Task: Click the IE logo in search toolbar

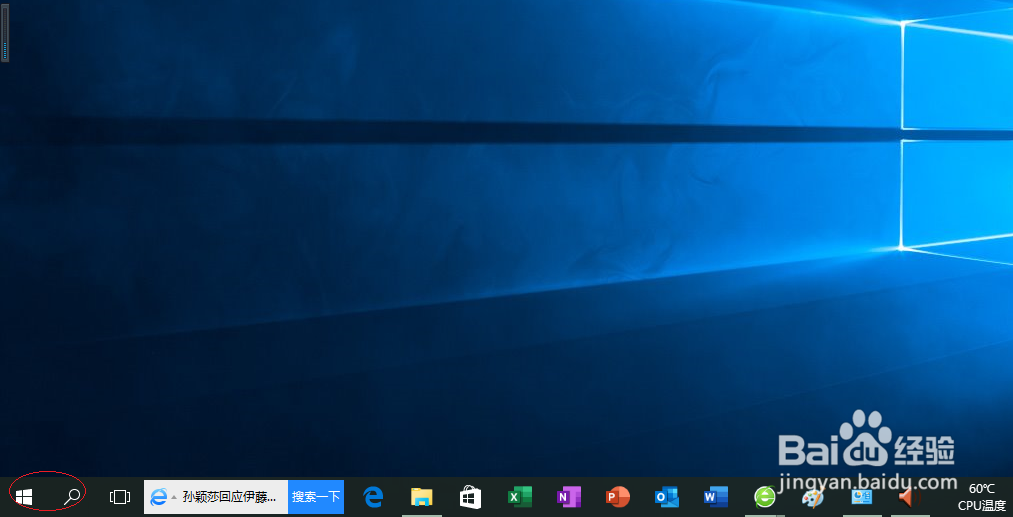Action: coord(158,497)
